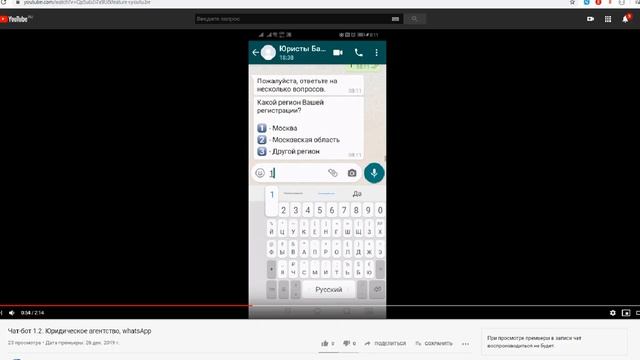Open the notifications bell

click(625, 19)
